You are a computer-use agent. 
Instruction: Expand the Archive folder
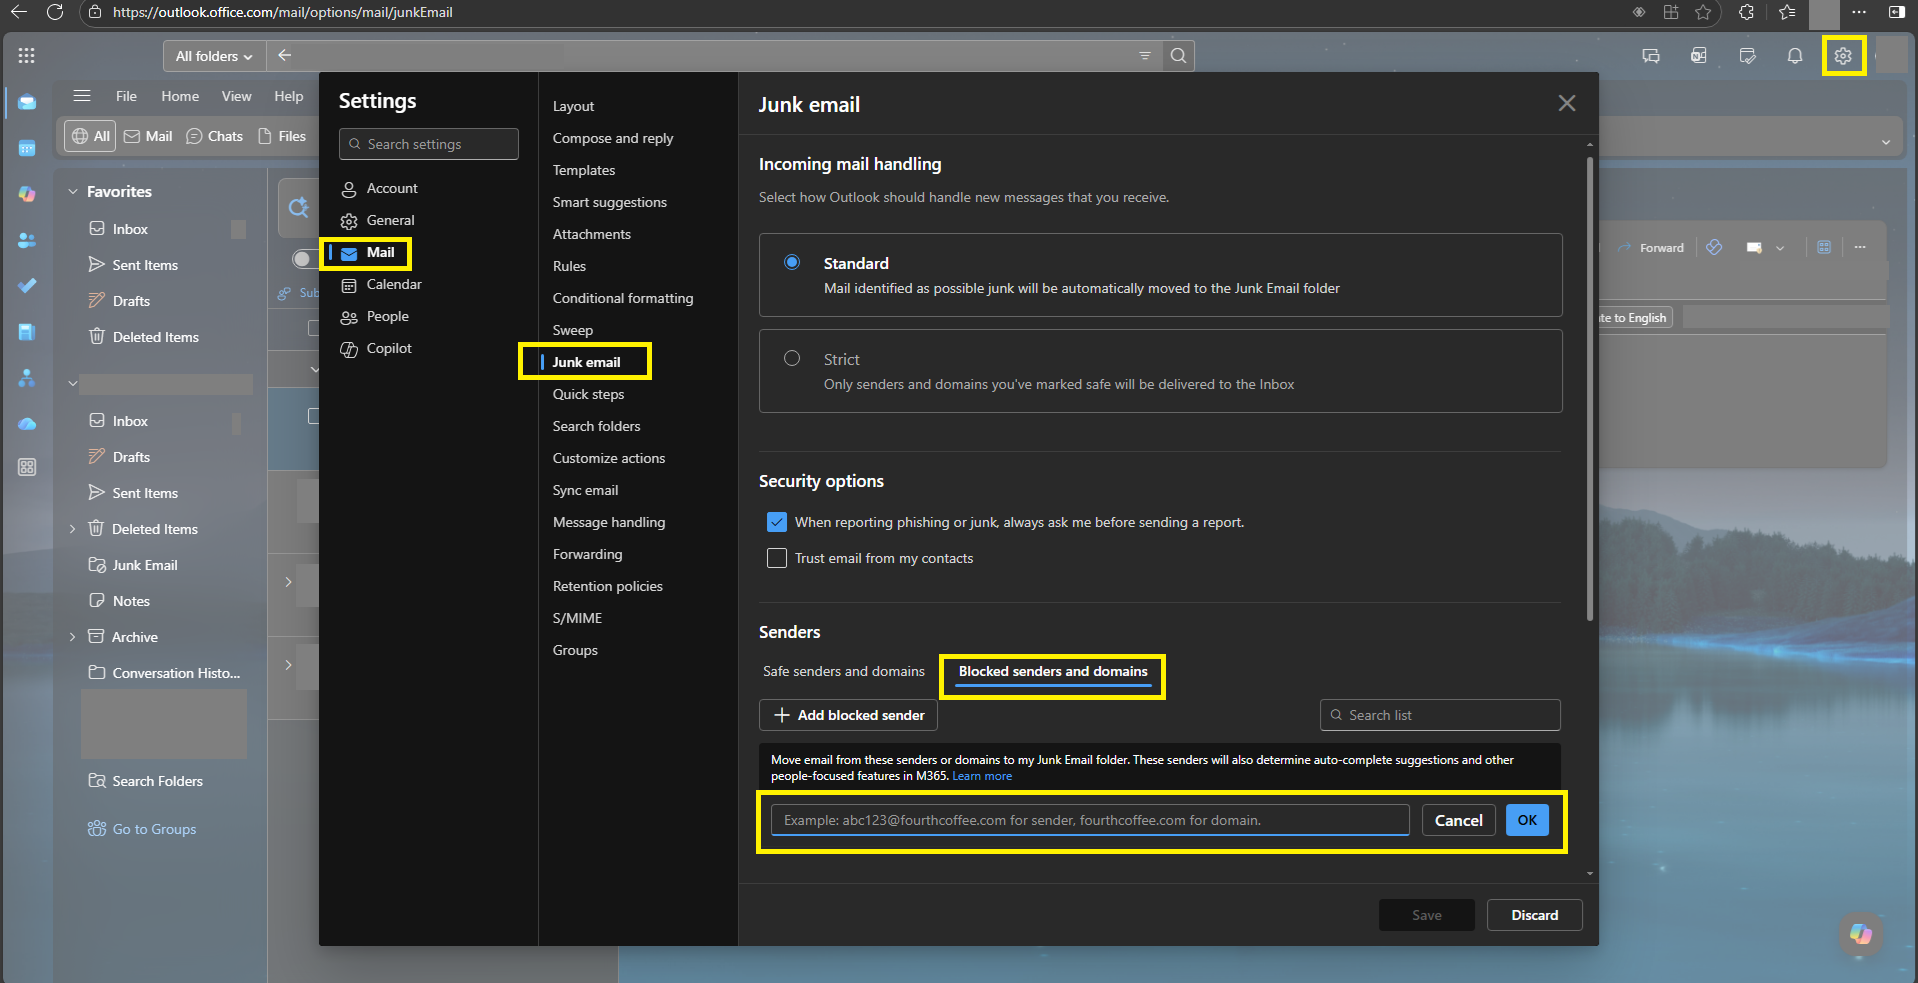click(72, 637)
